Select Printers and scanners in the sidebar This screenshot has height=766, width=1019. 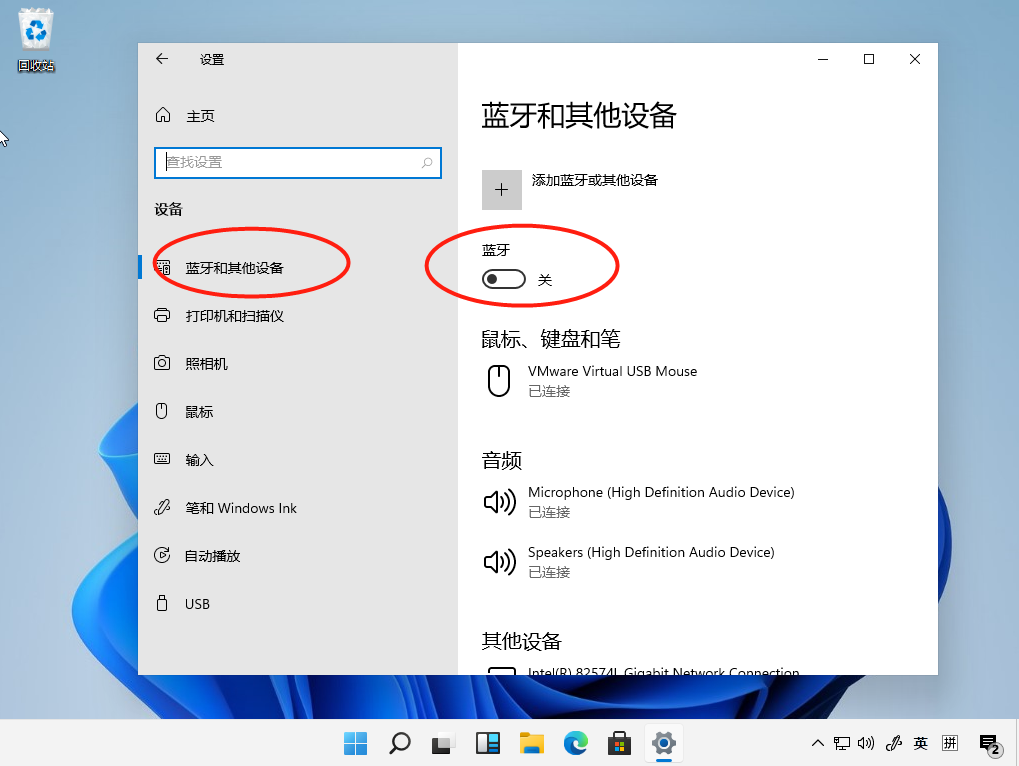(x=234, y=316)
